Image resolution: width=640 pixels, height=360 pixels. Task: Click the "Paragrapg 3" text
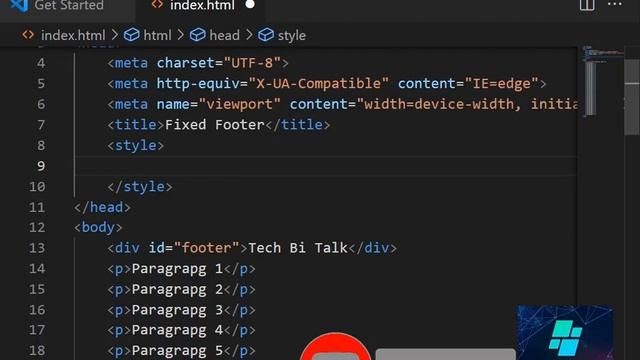[177, 310]
